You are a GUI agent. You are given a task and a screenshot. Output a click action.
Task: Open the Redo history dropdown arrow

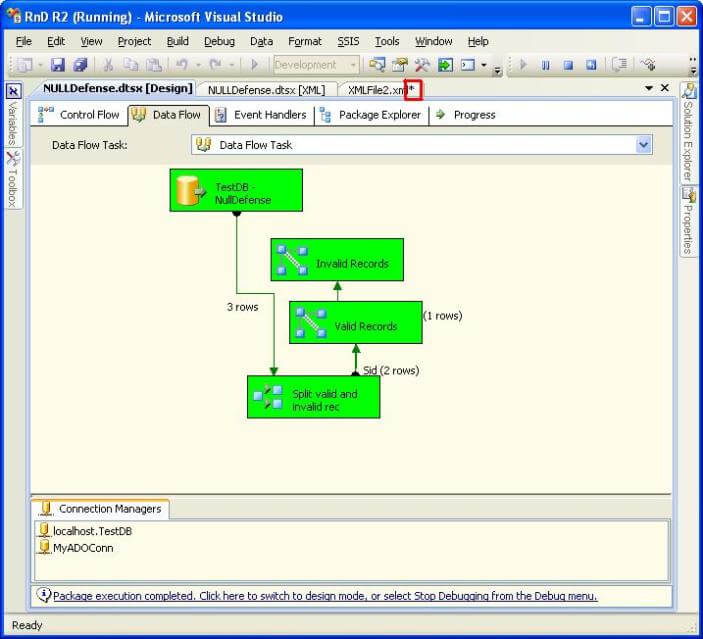[x=232, y=65]
